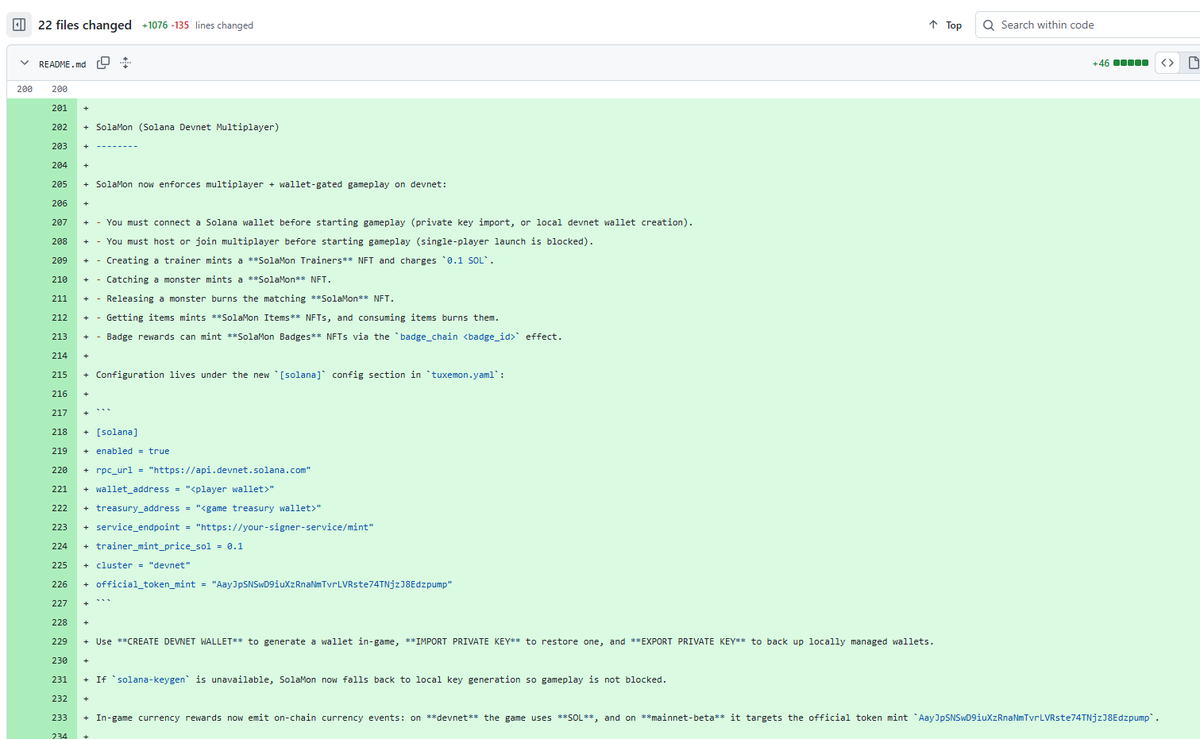Select line number 205

click(x=59, y=184)
